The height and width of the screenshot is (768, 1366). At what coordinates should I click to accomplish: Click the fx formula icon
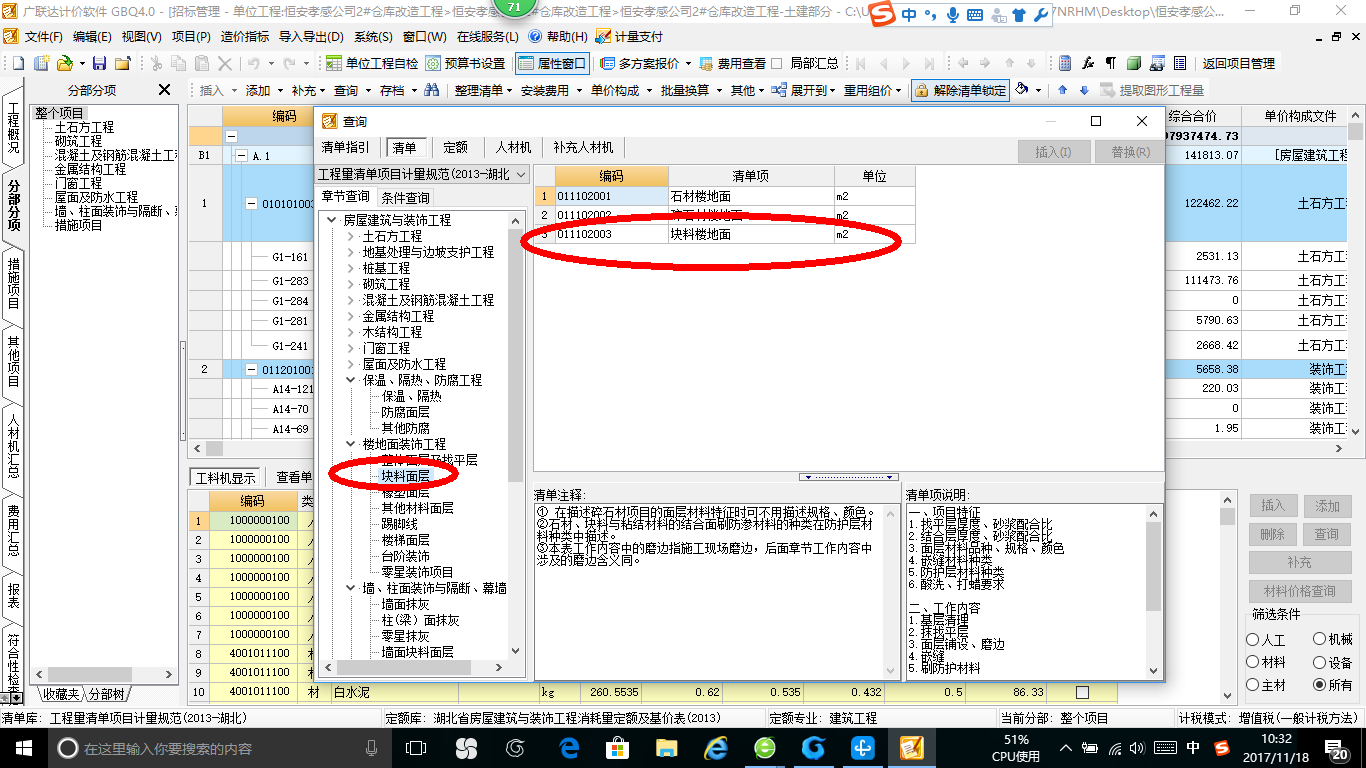1087,63
